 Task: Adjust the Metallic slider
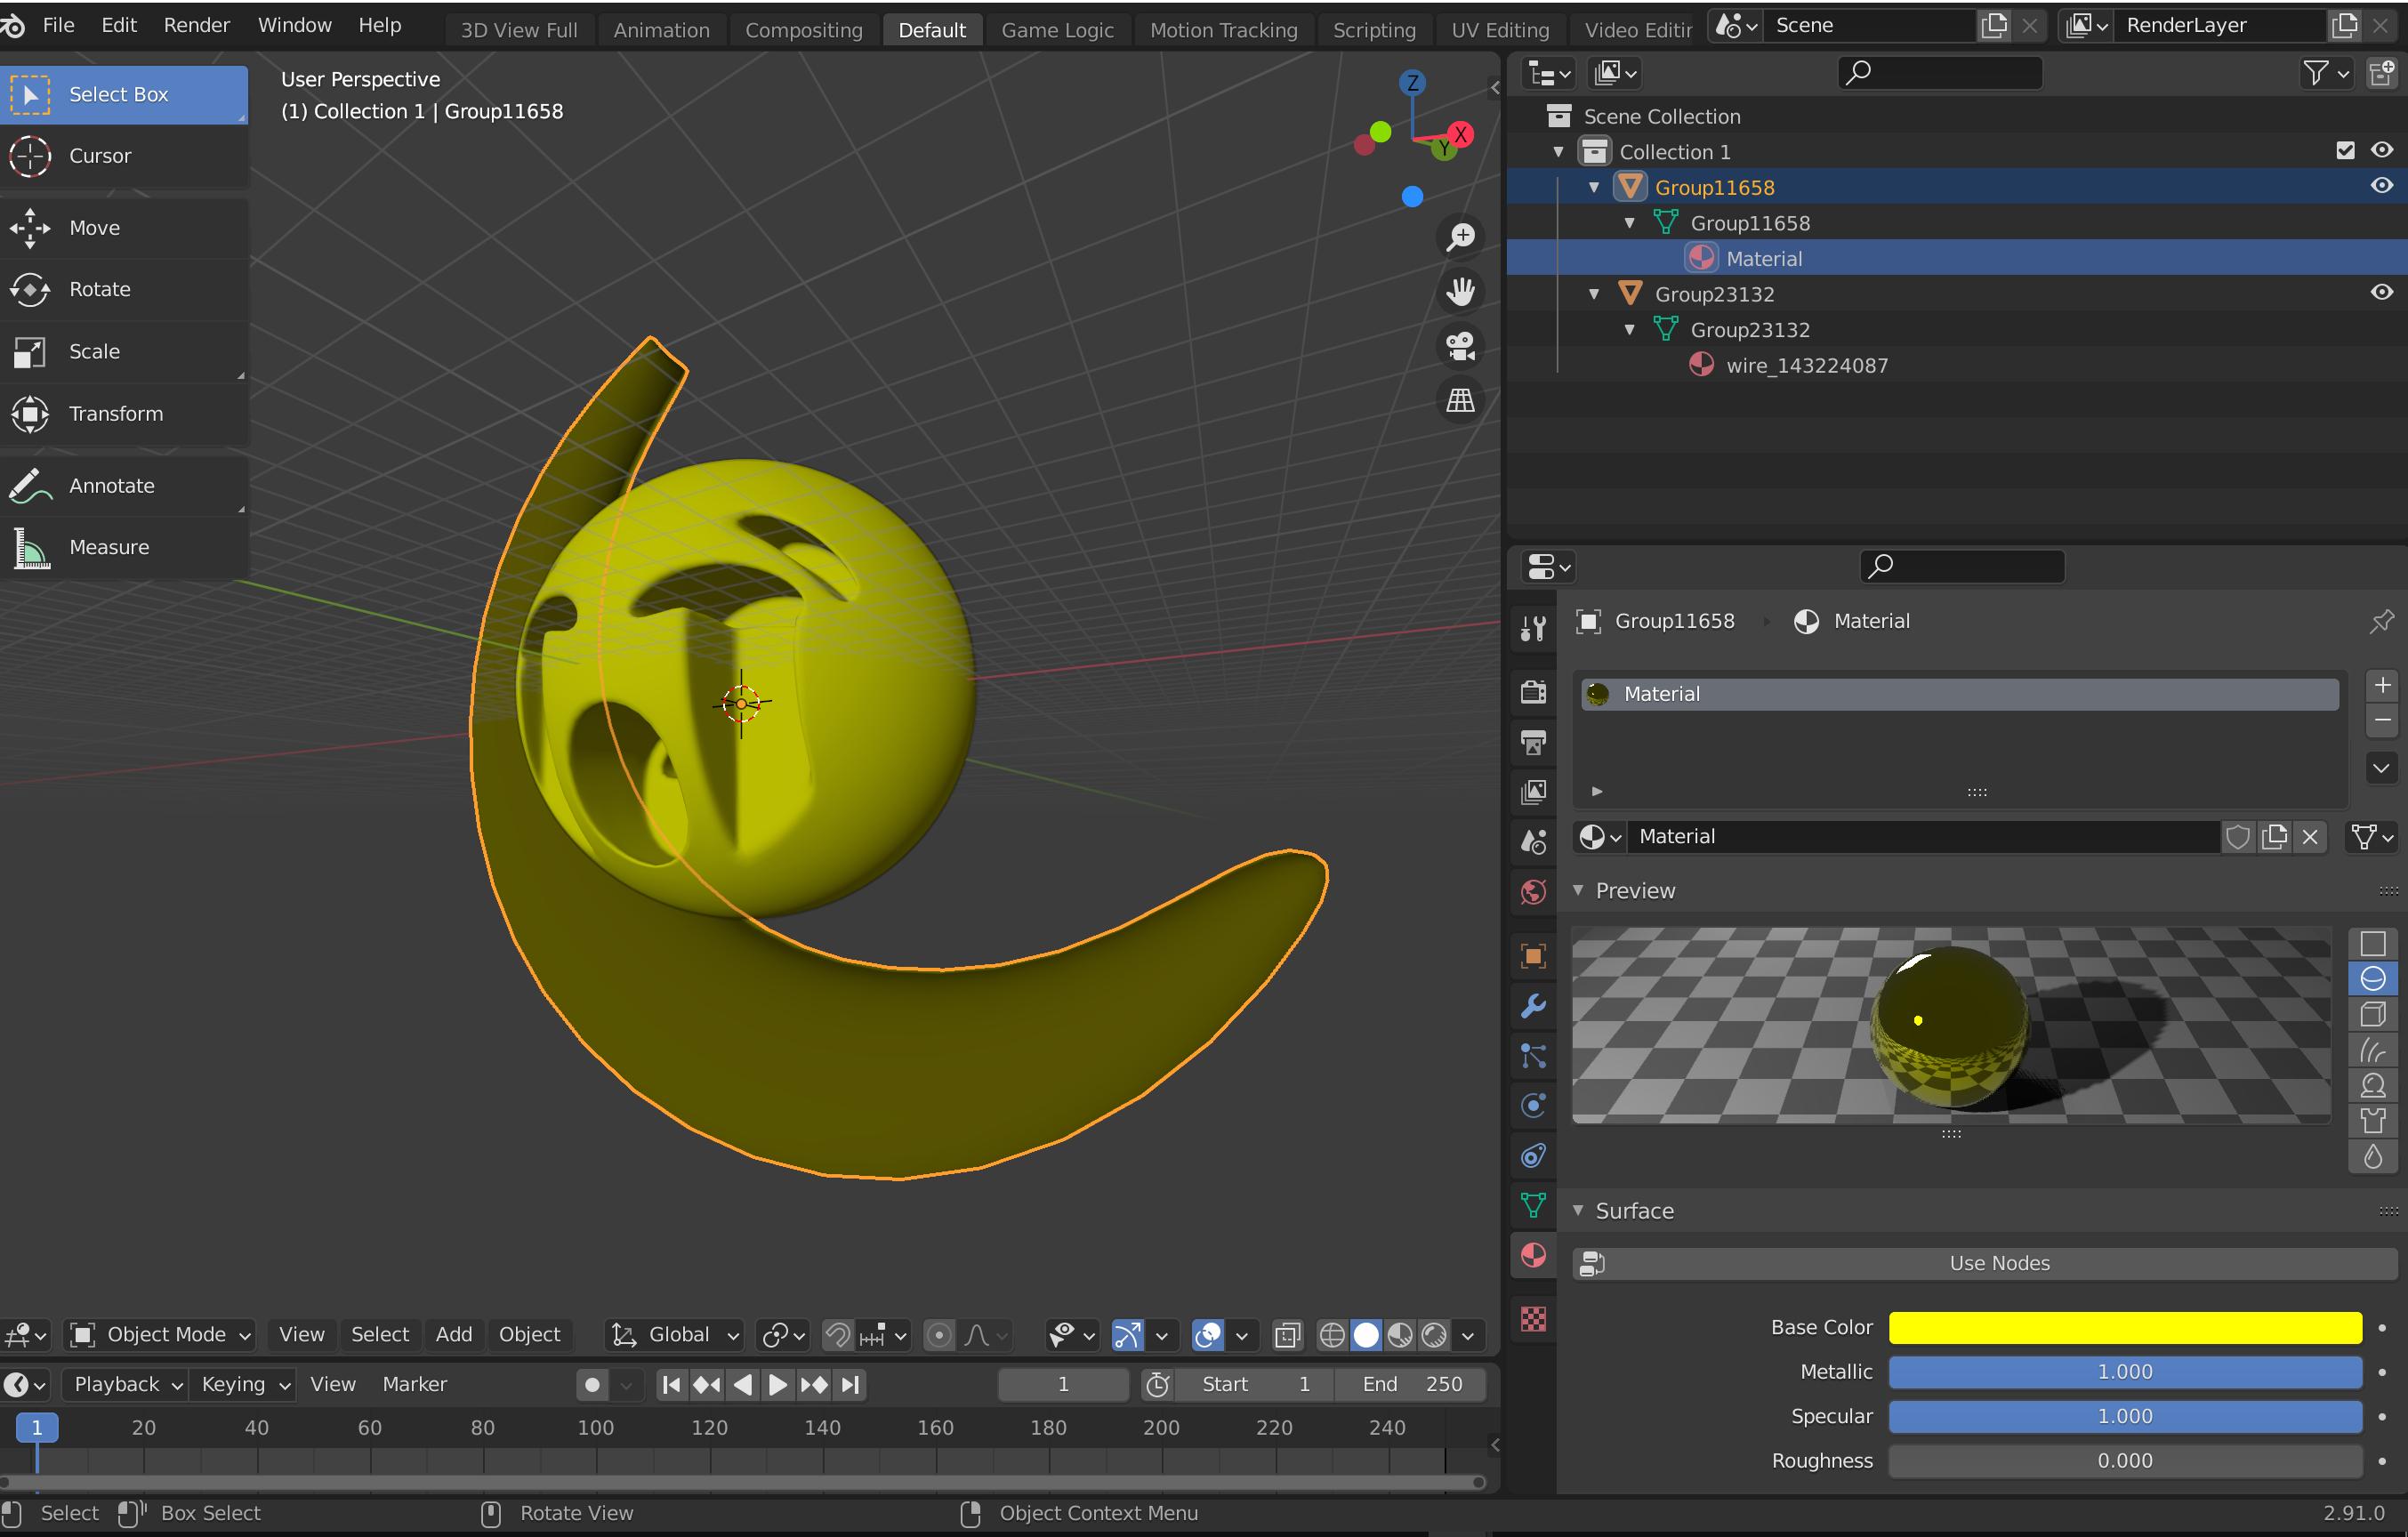[2124, 1372]
